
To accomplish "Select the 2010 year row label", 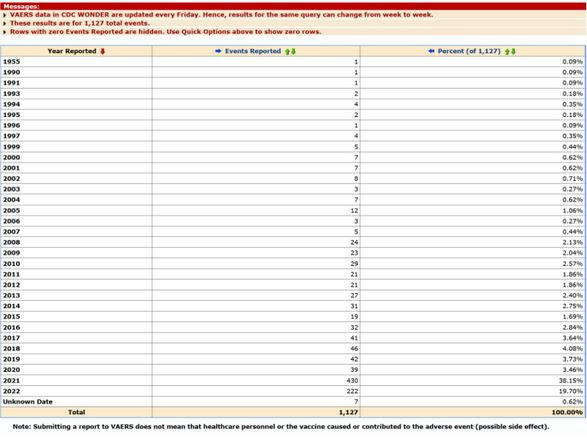I will [12, 264].
